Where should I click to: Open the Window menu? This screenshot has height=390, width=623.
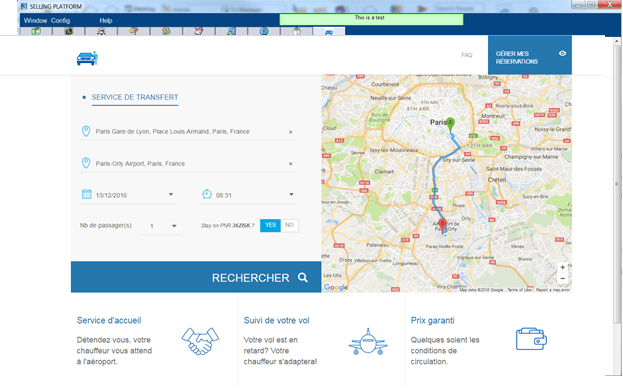(x=35, y=21)
